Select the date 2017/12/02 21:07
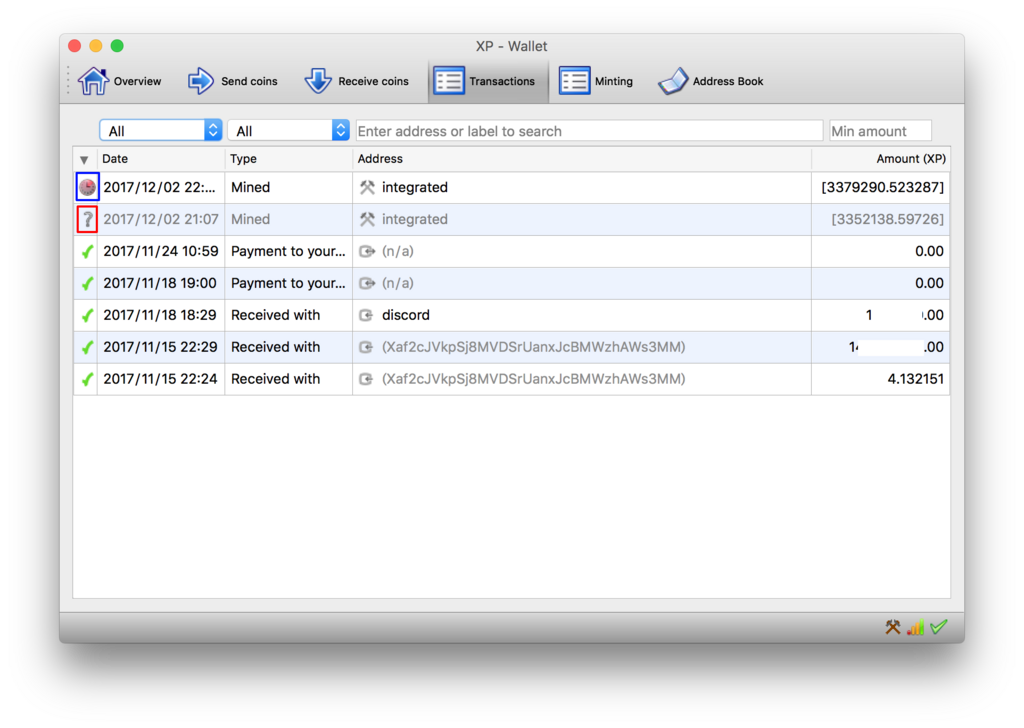Image resolution: width=1024 pixels, height=728 pixels. (x=161, y=219)
